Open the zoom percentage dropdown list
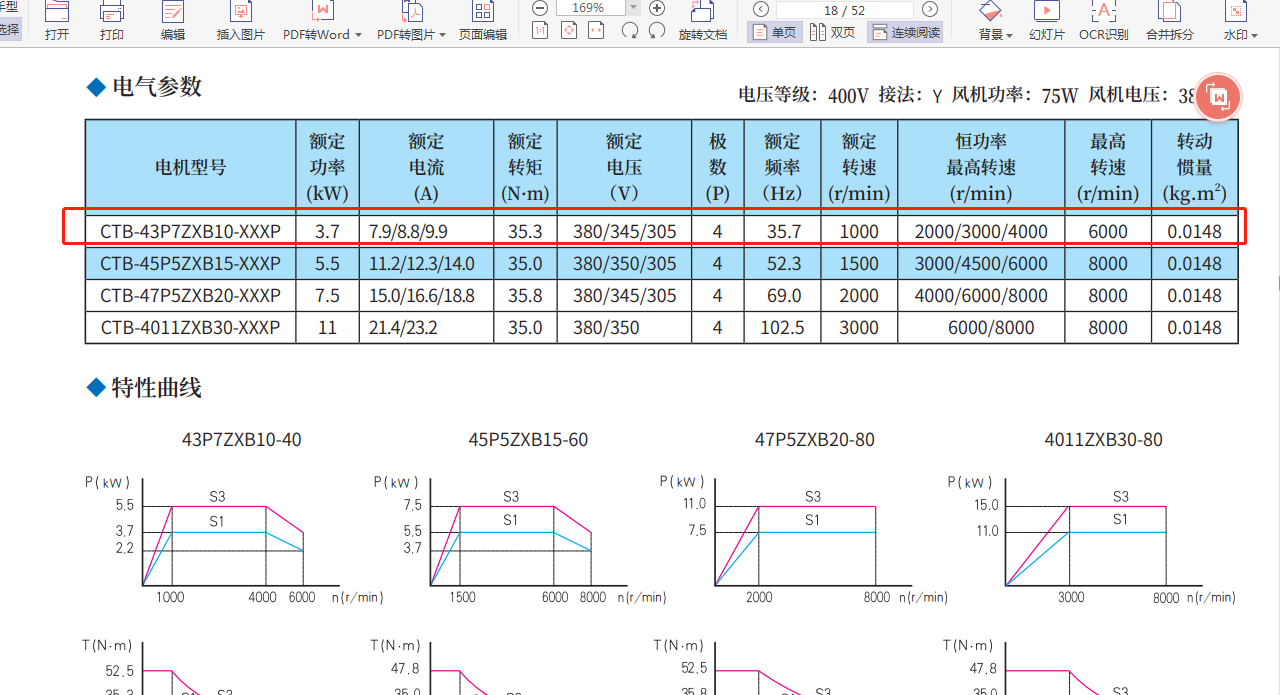This screenshot has height=695, width=1280. pyautogui.click(x=632, y=8)
